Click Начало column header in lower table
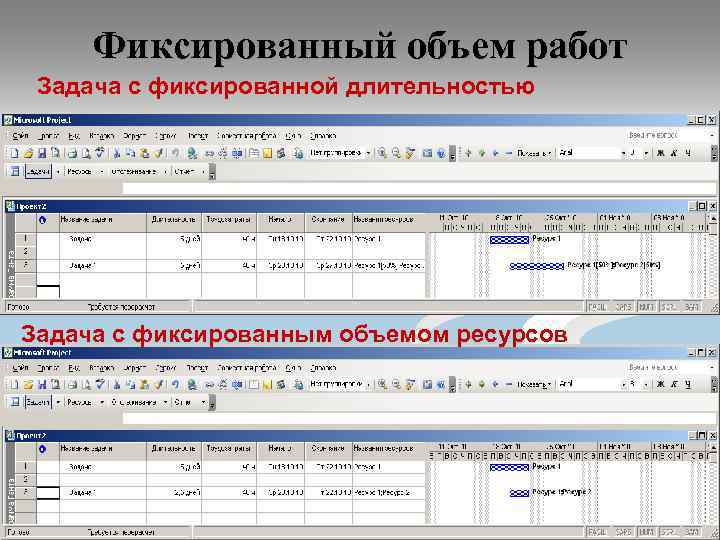Screen dimensions: 720x540 coord(281,449)
